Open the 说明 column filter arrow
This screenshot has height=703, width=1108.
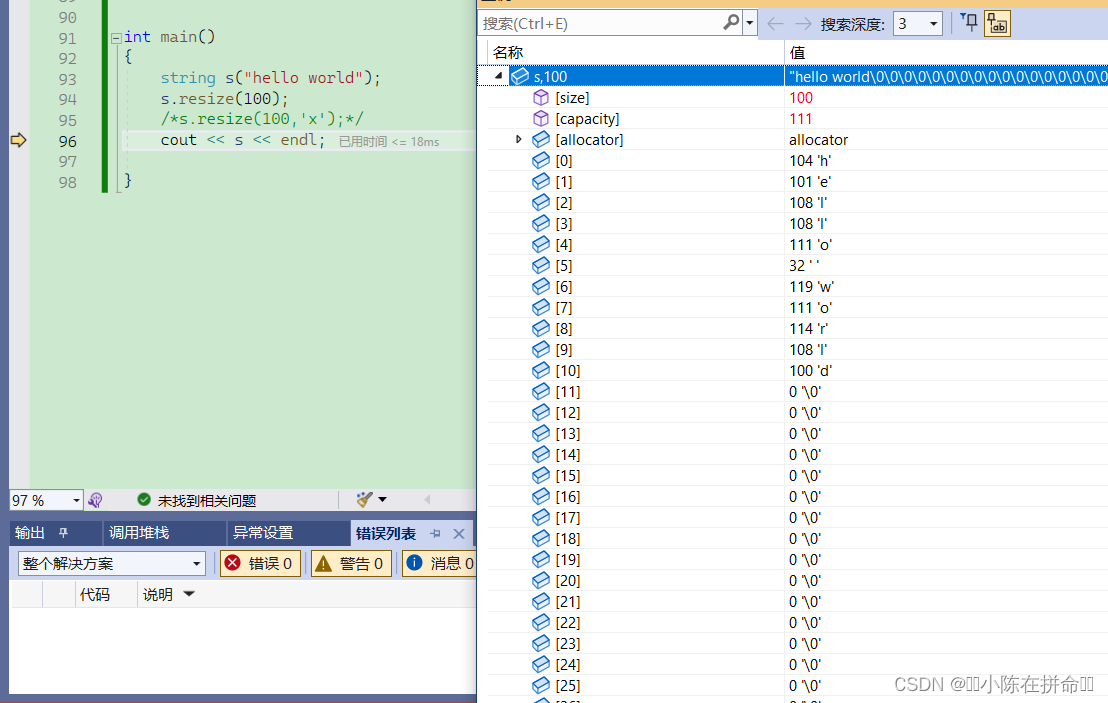(189, 594)
